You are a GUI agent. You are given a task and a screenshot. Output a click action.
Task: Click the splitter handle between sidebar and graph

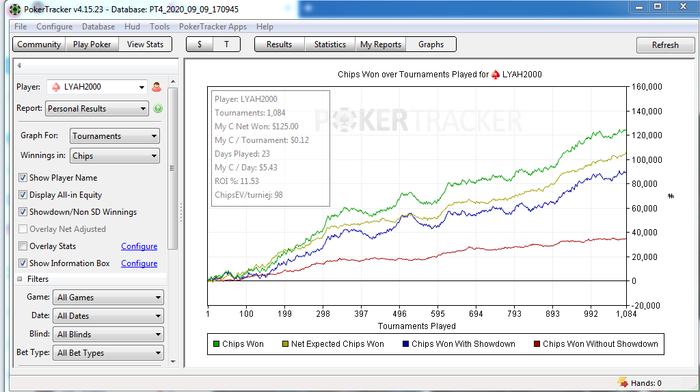[181, 213]
